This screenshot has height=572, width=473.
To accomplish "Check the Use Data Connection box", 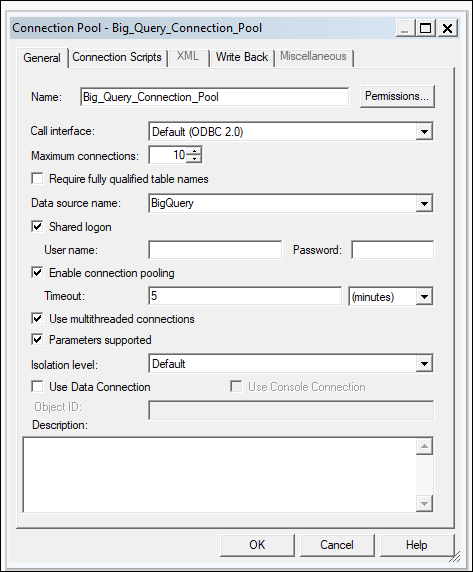I will pos(37,386).
